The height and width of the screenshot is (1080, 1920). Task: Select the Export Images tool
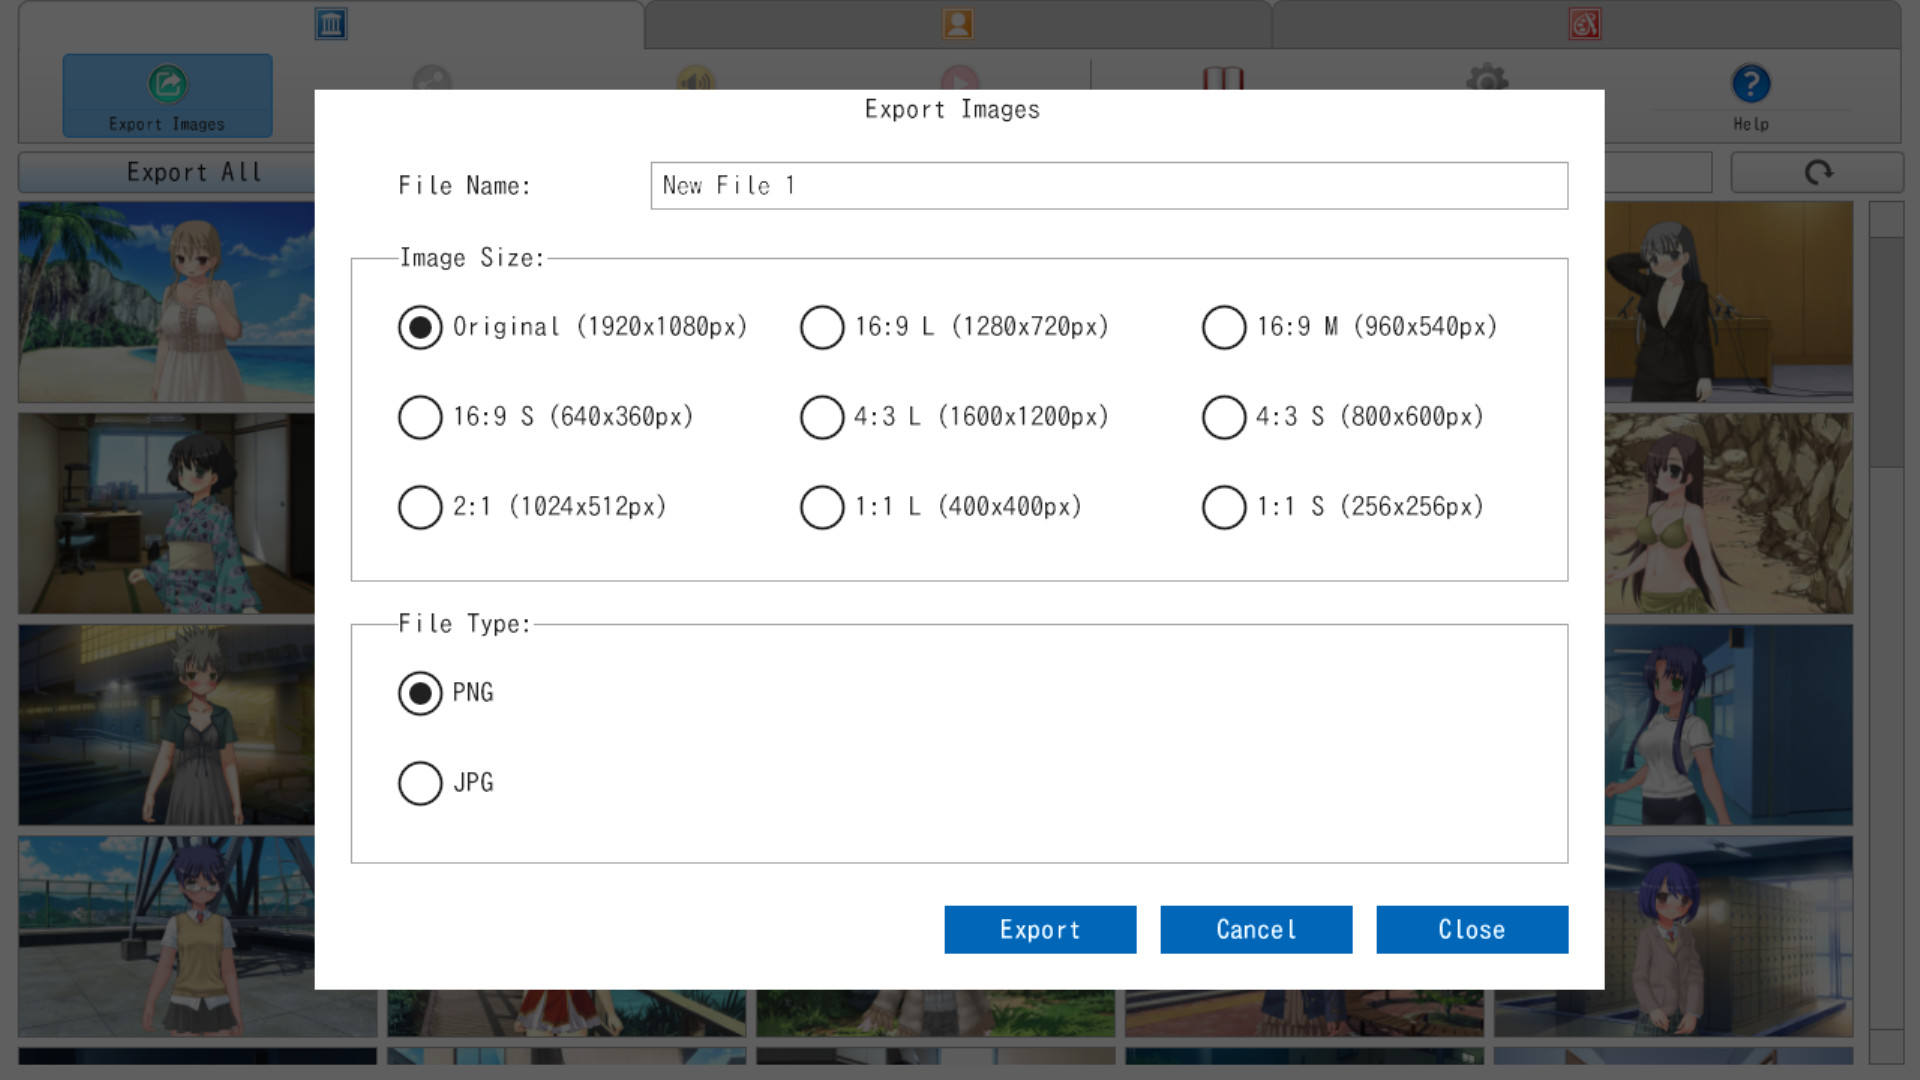(166, 95)
